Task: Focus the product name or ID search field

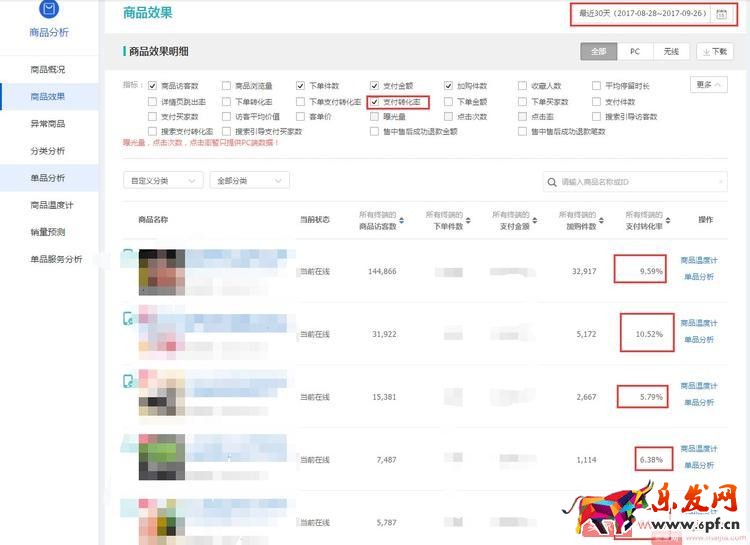Action: pos(635,182)
